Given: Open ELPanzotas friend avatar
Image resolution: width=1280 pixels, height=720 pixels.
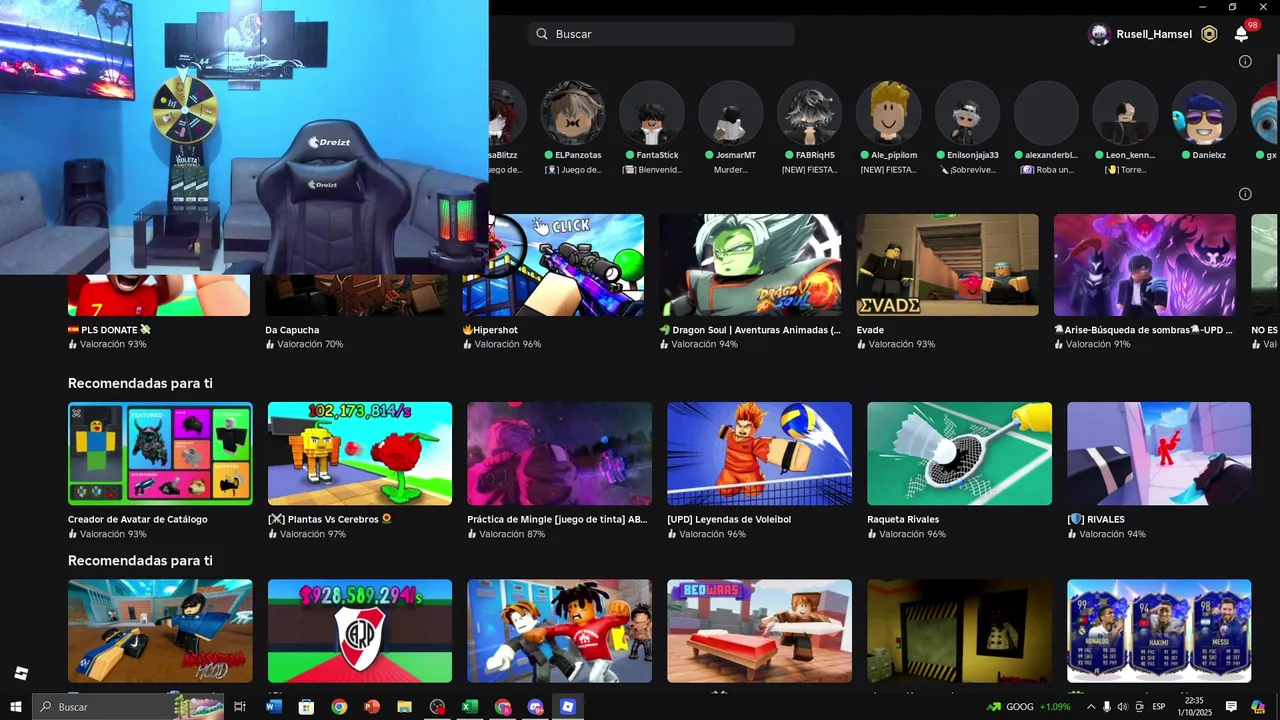Looking at the screenshot, I should click(x=573, y=113).
